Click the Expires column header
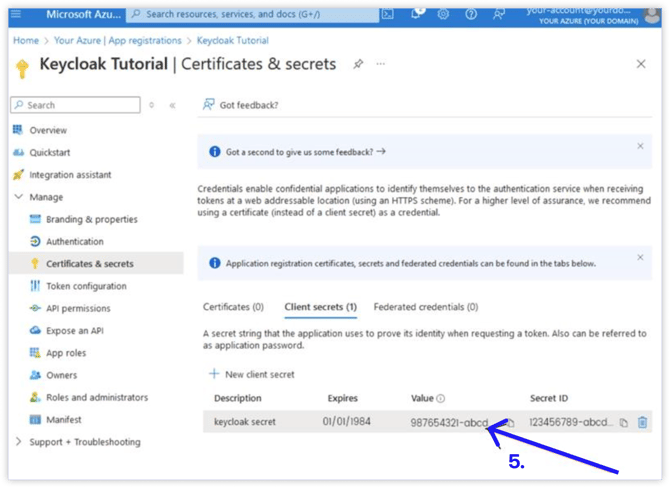 click(342, 398)
